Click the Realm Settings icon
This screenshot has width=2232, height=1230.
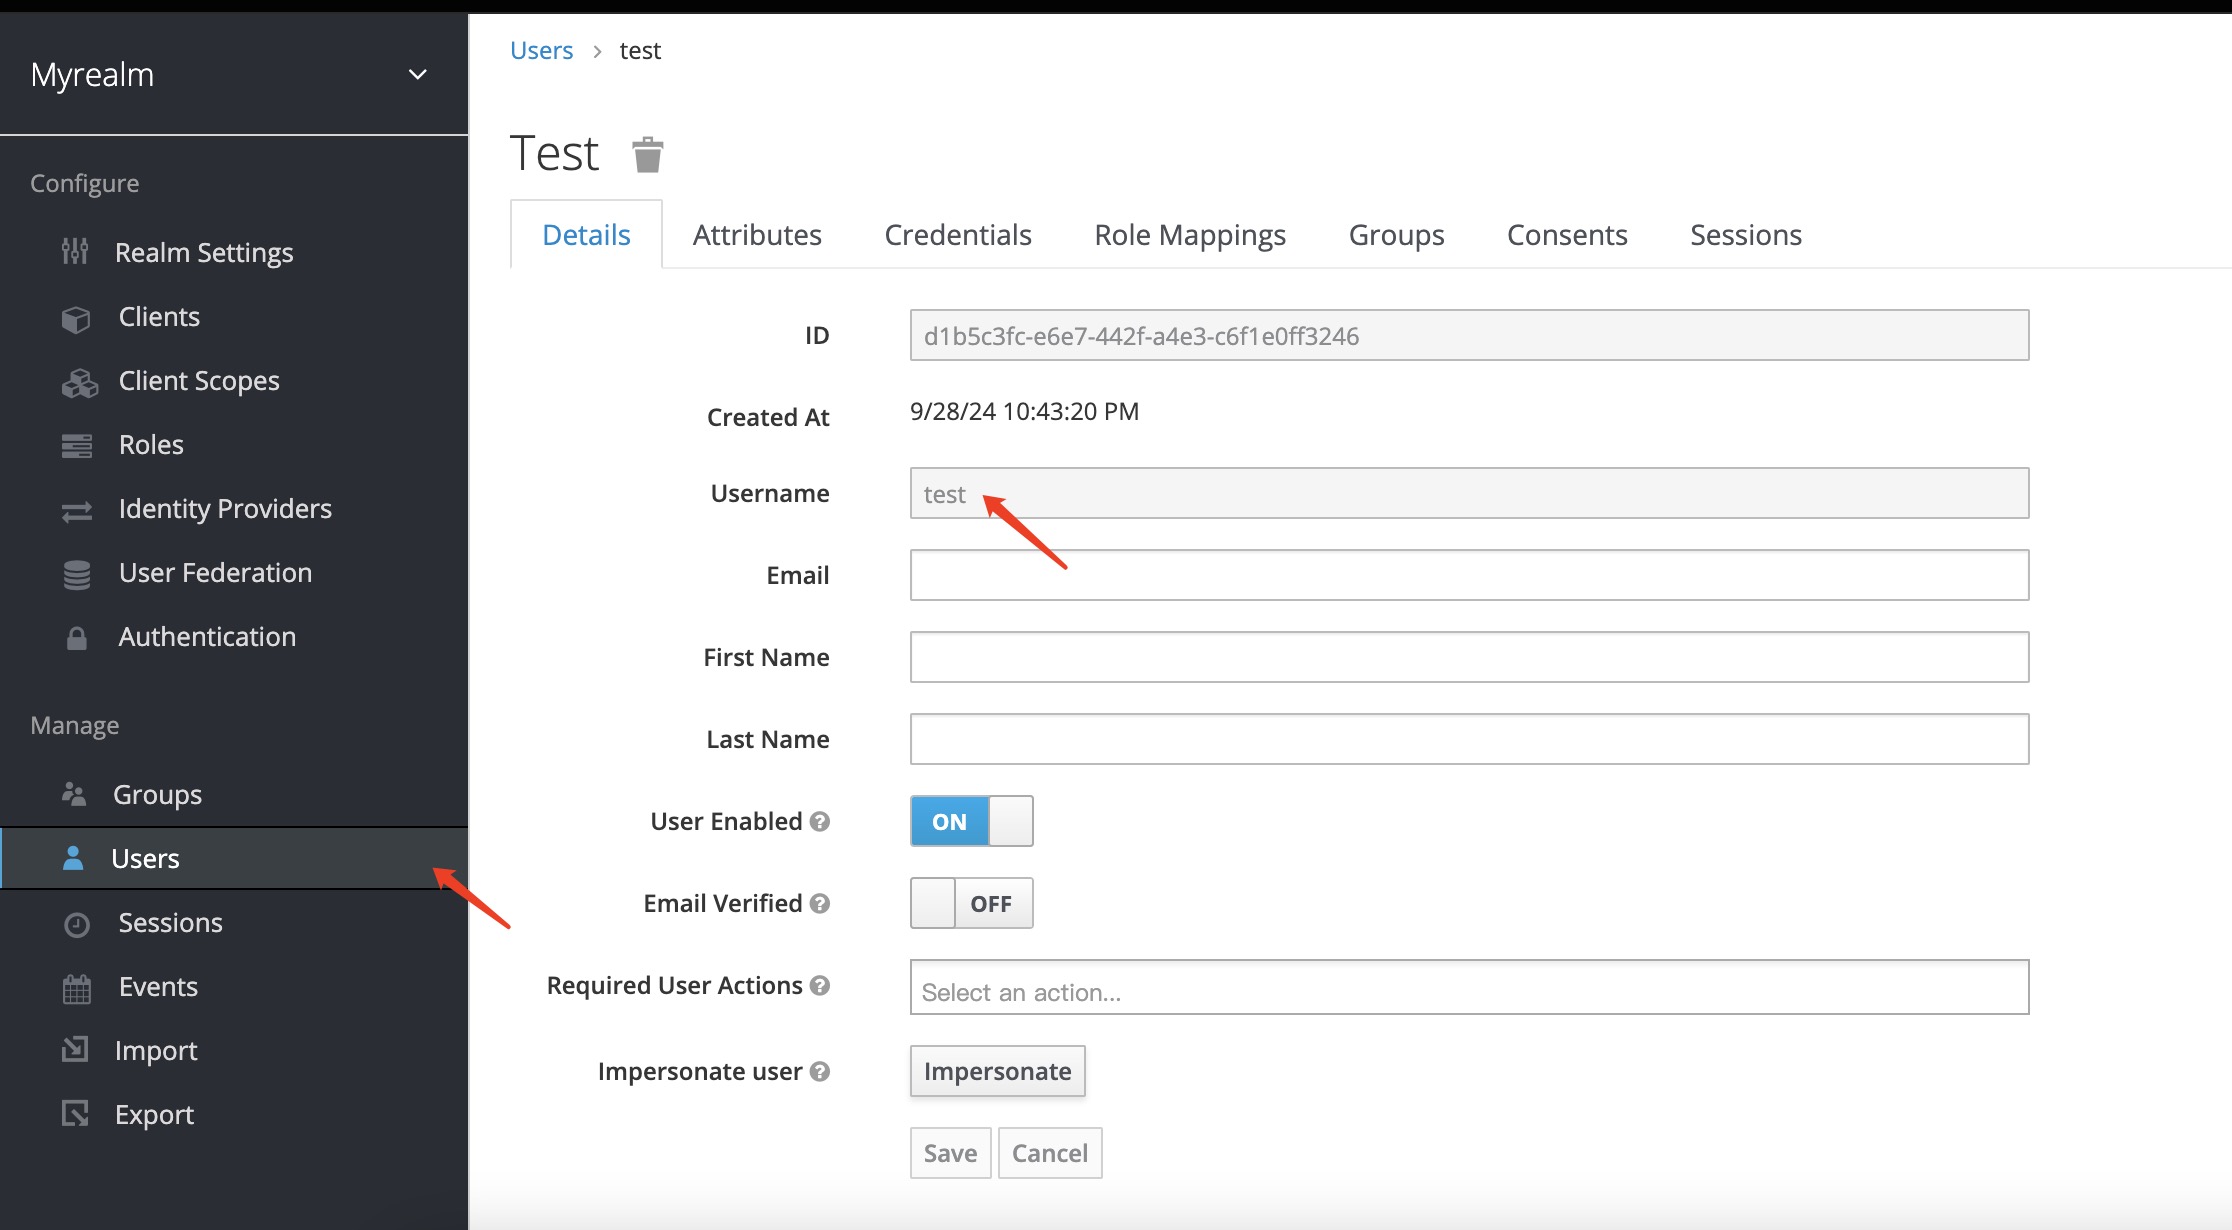(76, 251)
